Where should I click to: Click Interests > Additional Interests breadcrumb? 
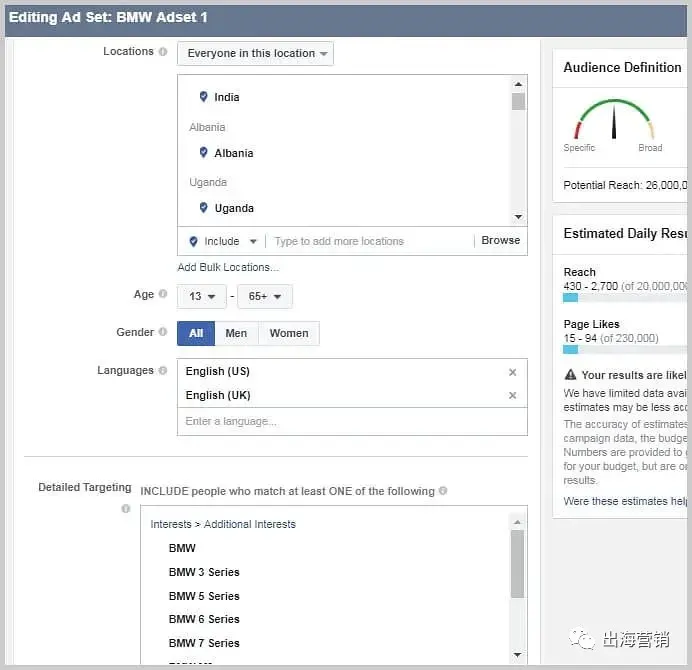coord(223,524)
